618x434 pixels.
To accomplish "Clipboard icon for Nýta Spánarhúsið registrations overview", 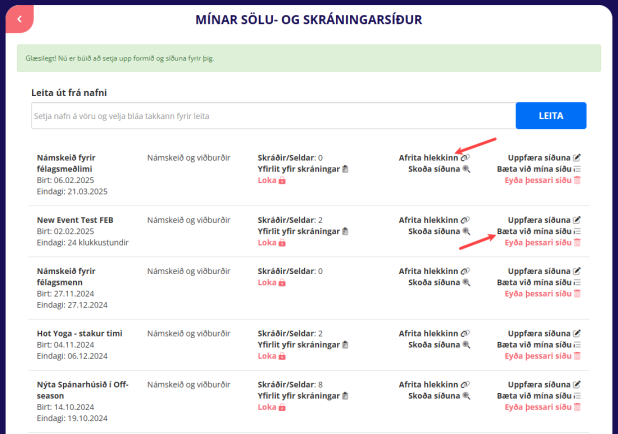I will coord(345,395).
